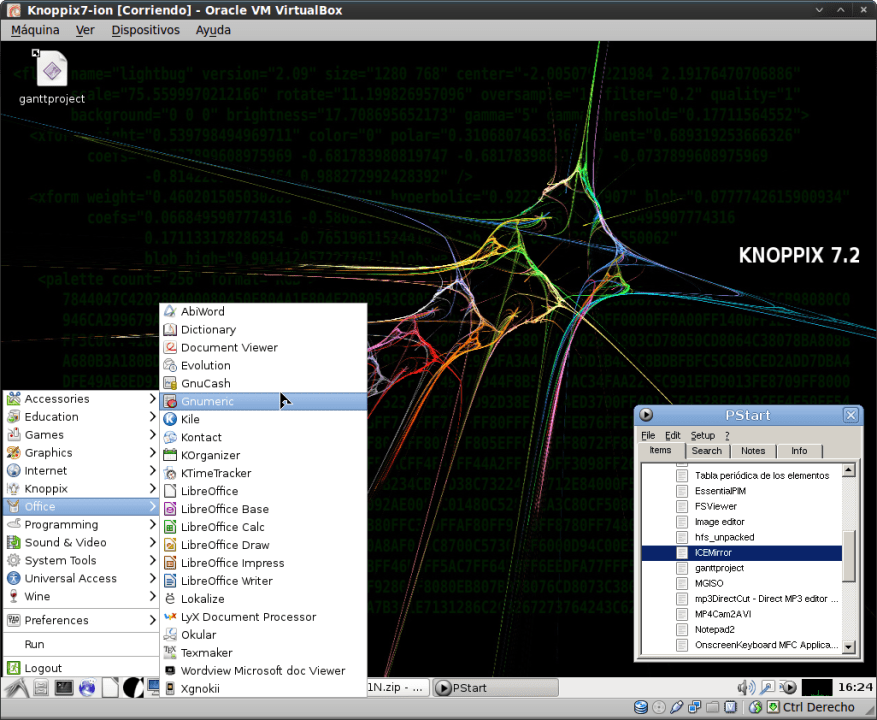Open the file manager from the taskbar
This screenshot has width=877, height=720.
tap(39, 688)
